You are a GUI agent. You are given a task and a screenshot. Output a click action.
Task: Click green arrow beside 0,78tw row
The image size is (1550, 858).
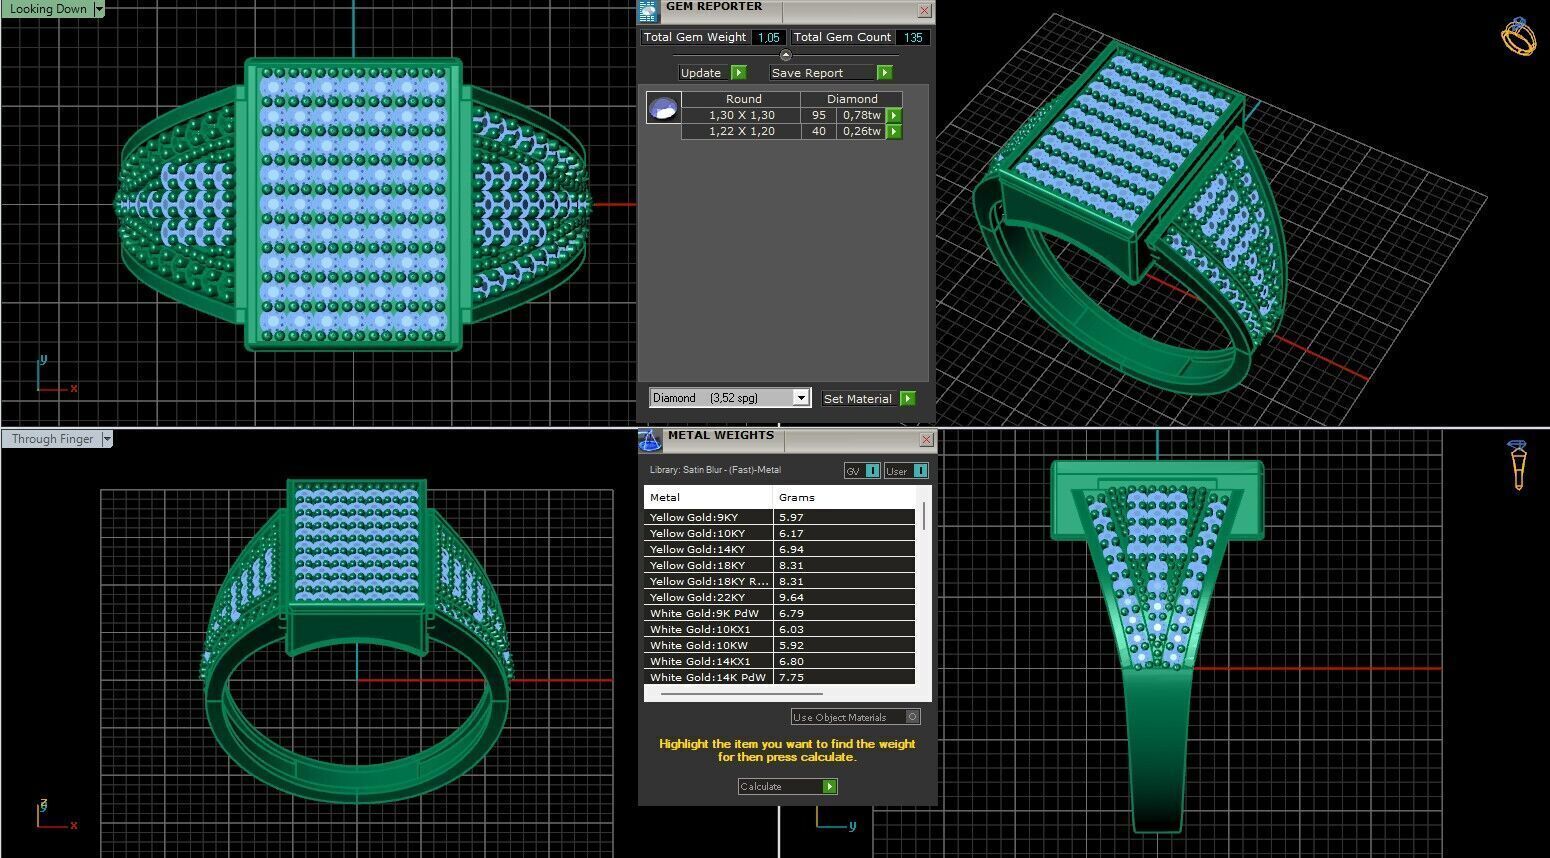[x=894, y=115]
